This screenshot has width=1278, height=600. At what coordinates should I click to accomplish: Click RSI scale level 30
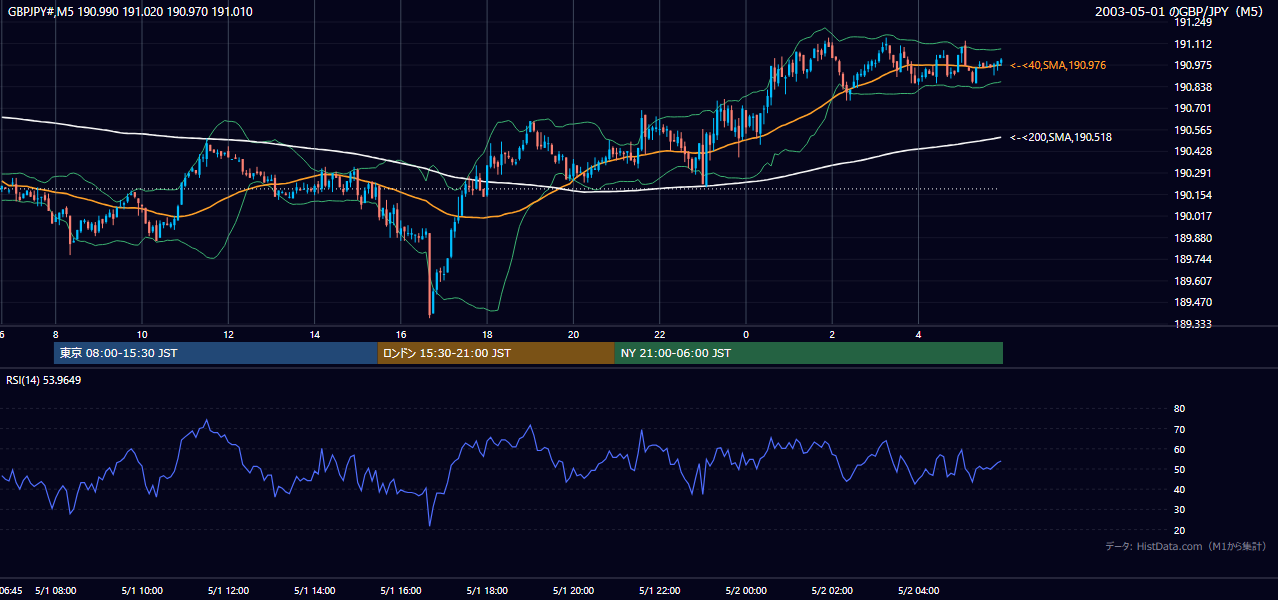point(1180,510)
